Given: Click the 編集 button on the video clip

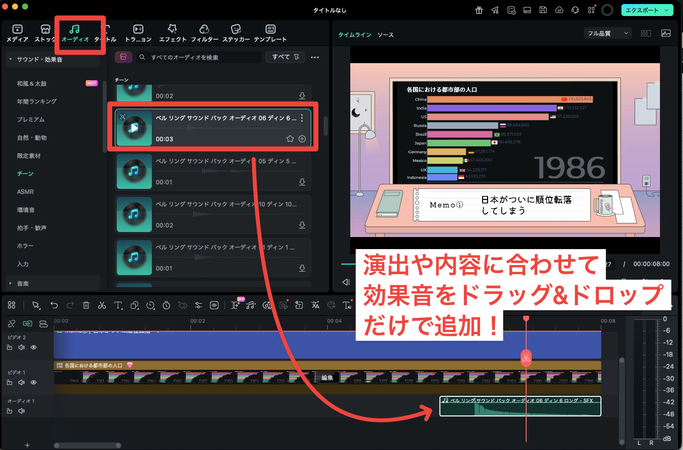Looking at the screenshot, I should (x=327, y=377).
